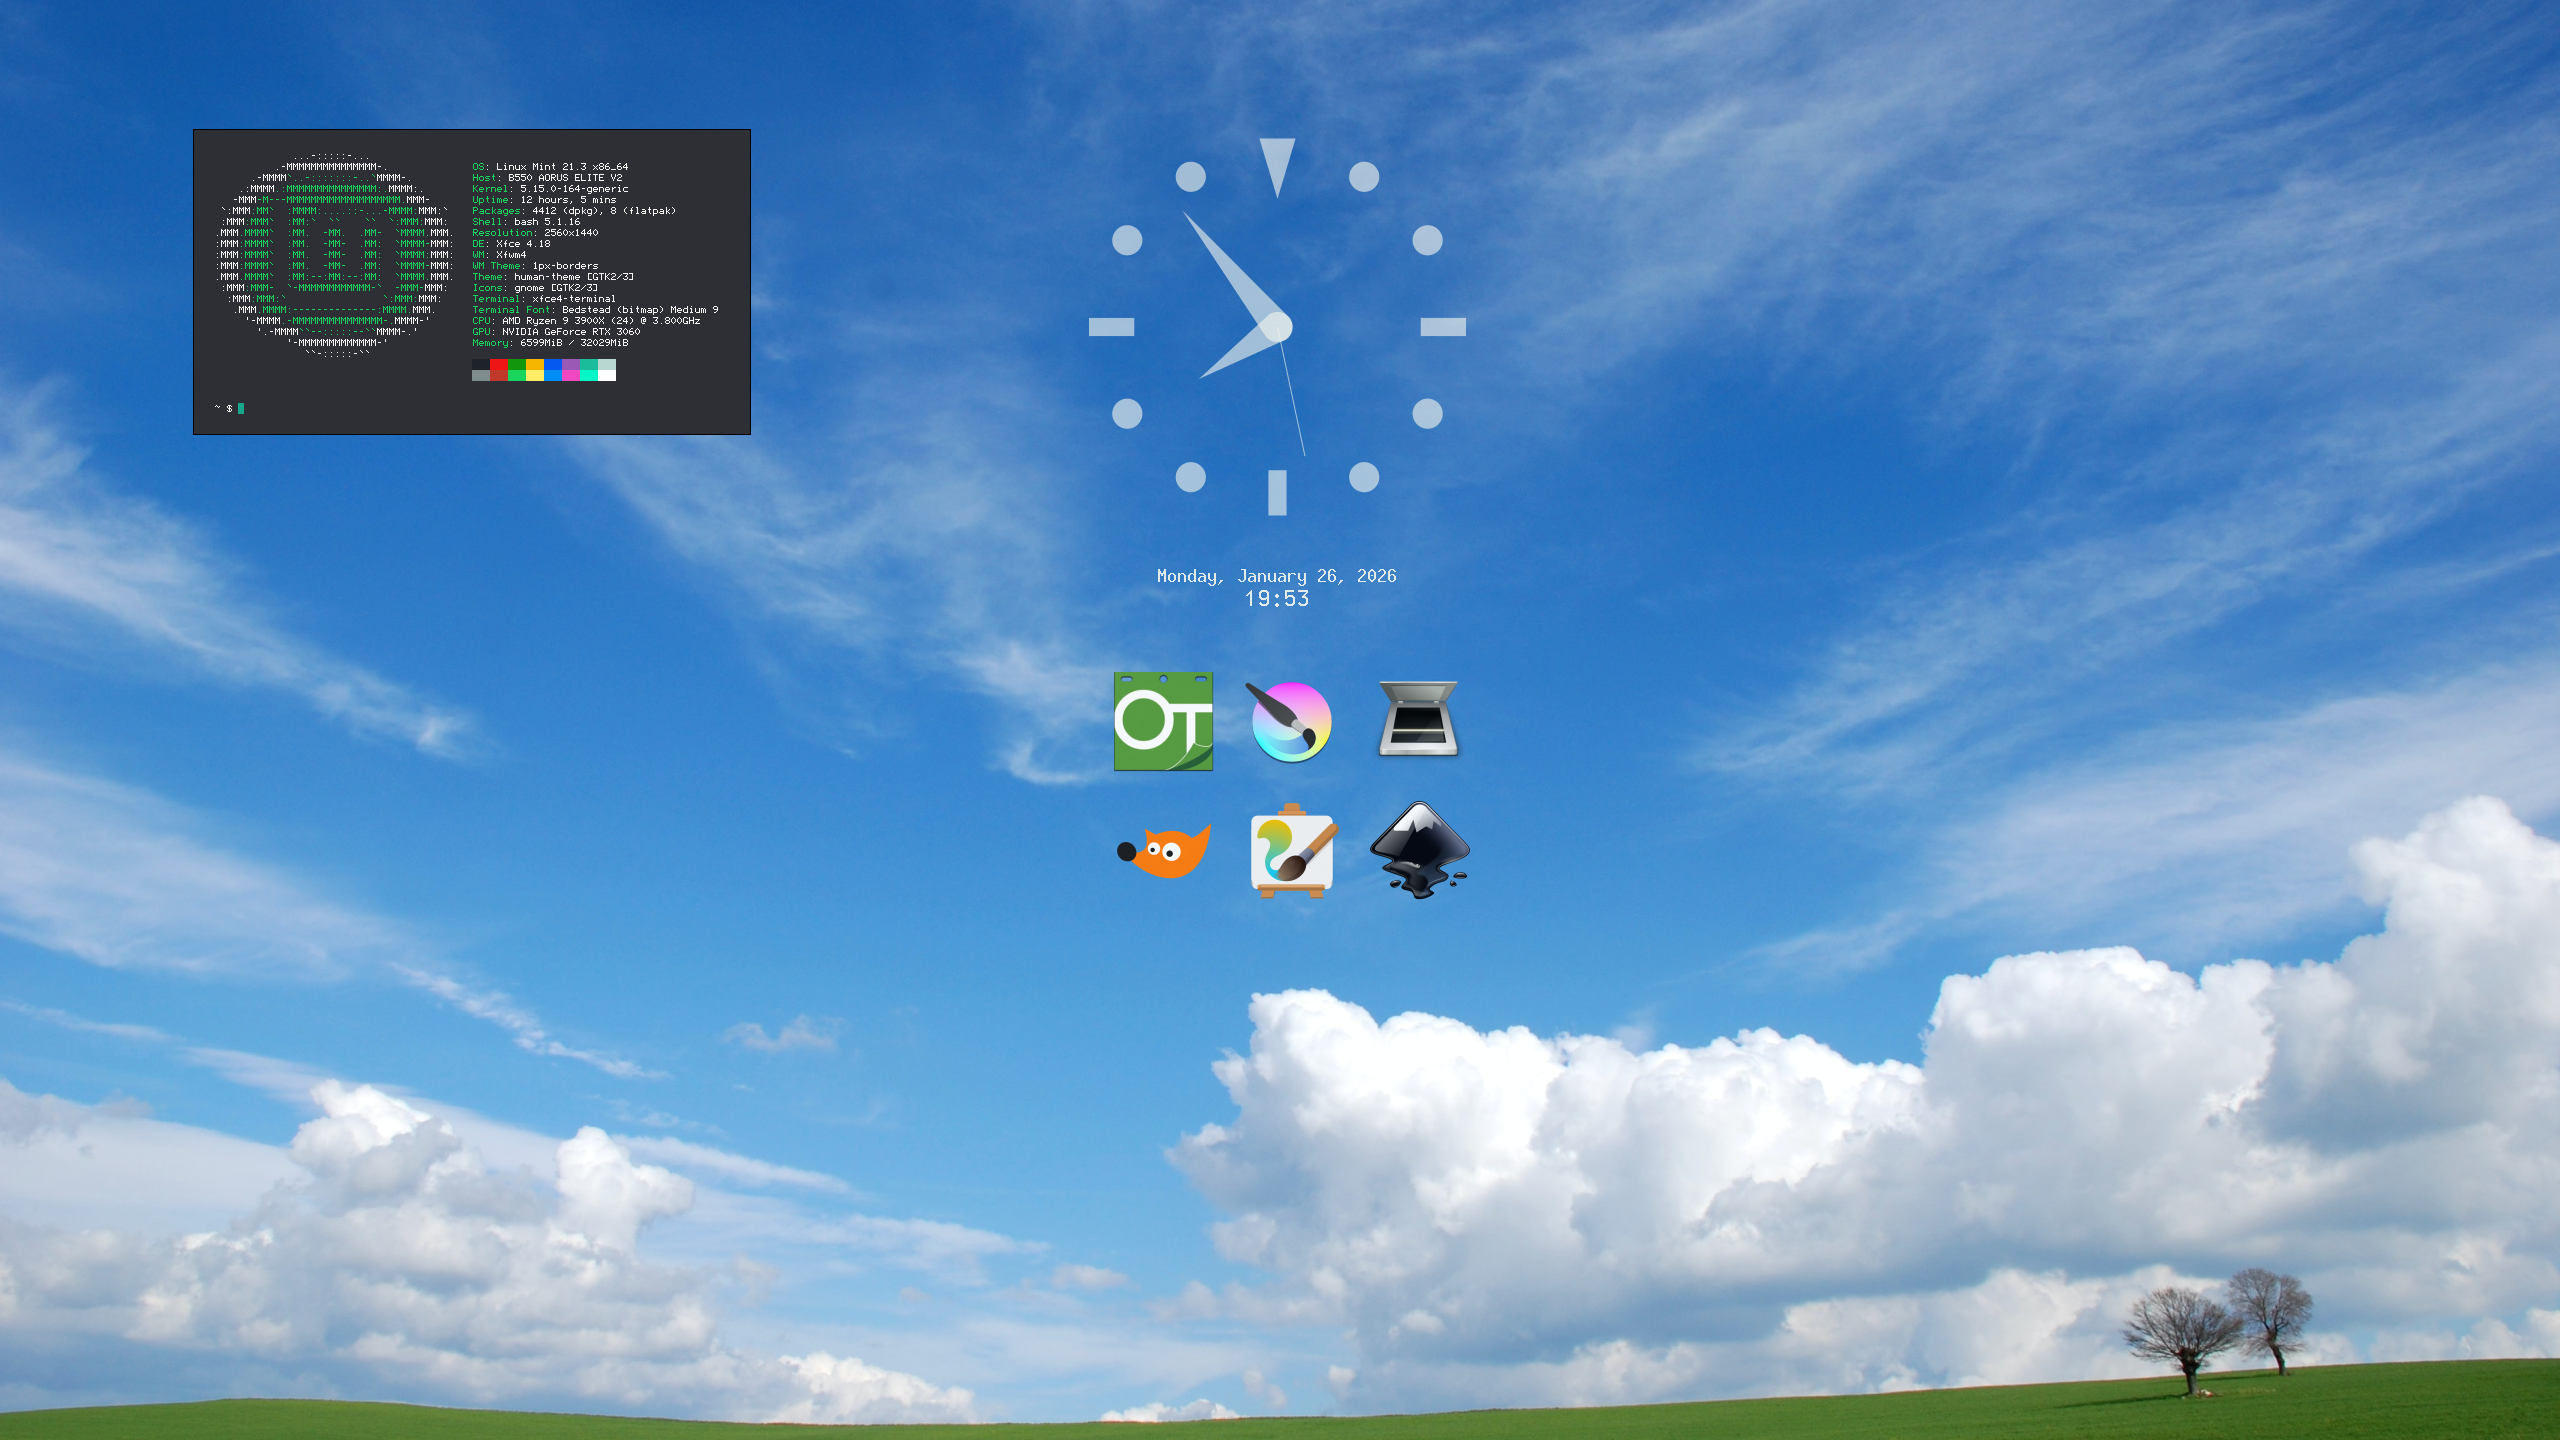Open the OpenToonz launcher icon
Viewport: 2560px width, 1440px height.
click(x=1163, y=721)
